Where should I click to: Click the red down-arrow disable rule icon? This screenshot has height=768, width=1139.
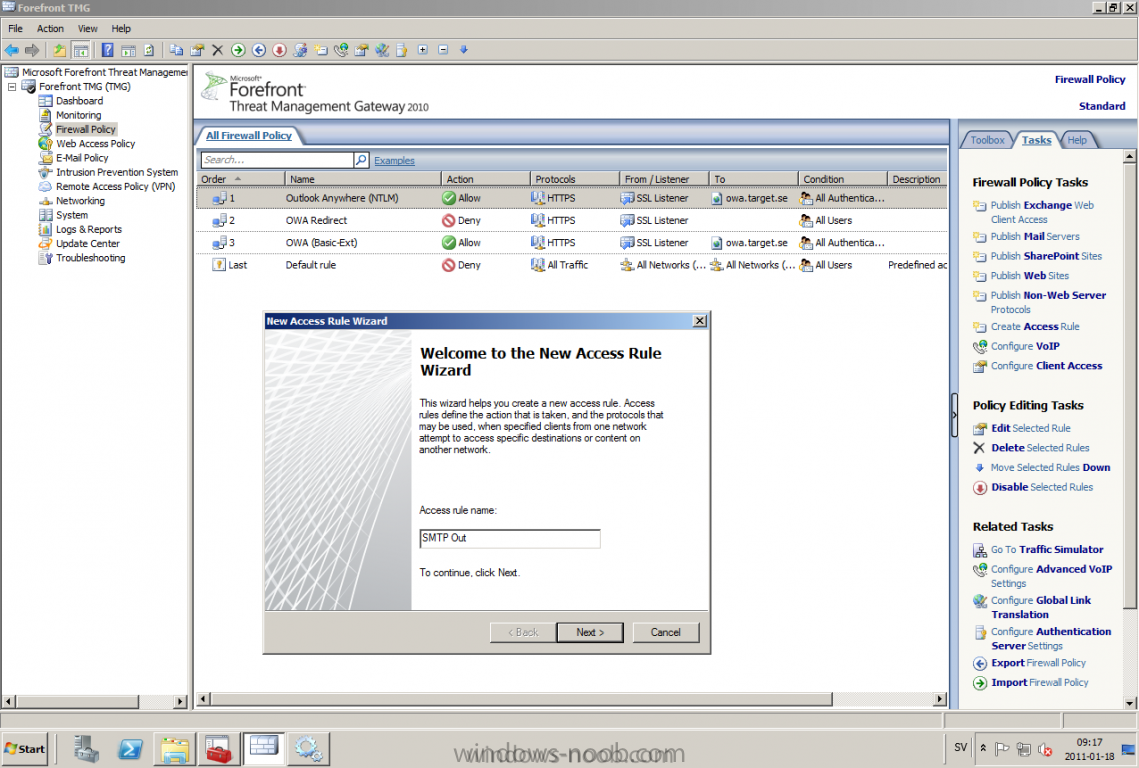click(x=279, y=50)
